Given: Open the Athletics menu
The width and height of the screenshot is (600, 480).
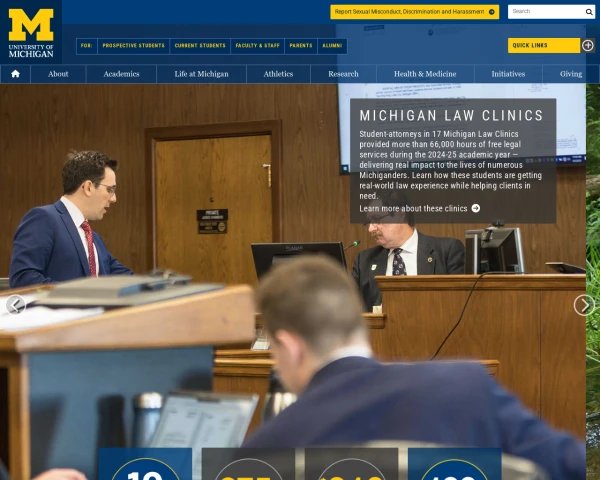Looking at the screenshot, I should coord(278,74).
